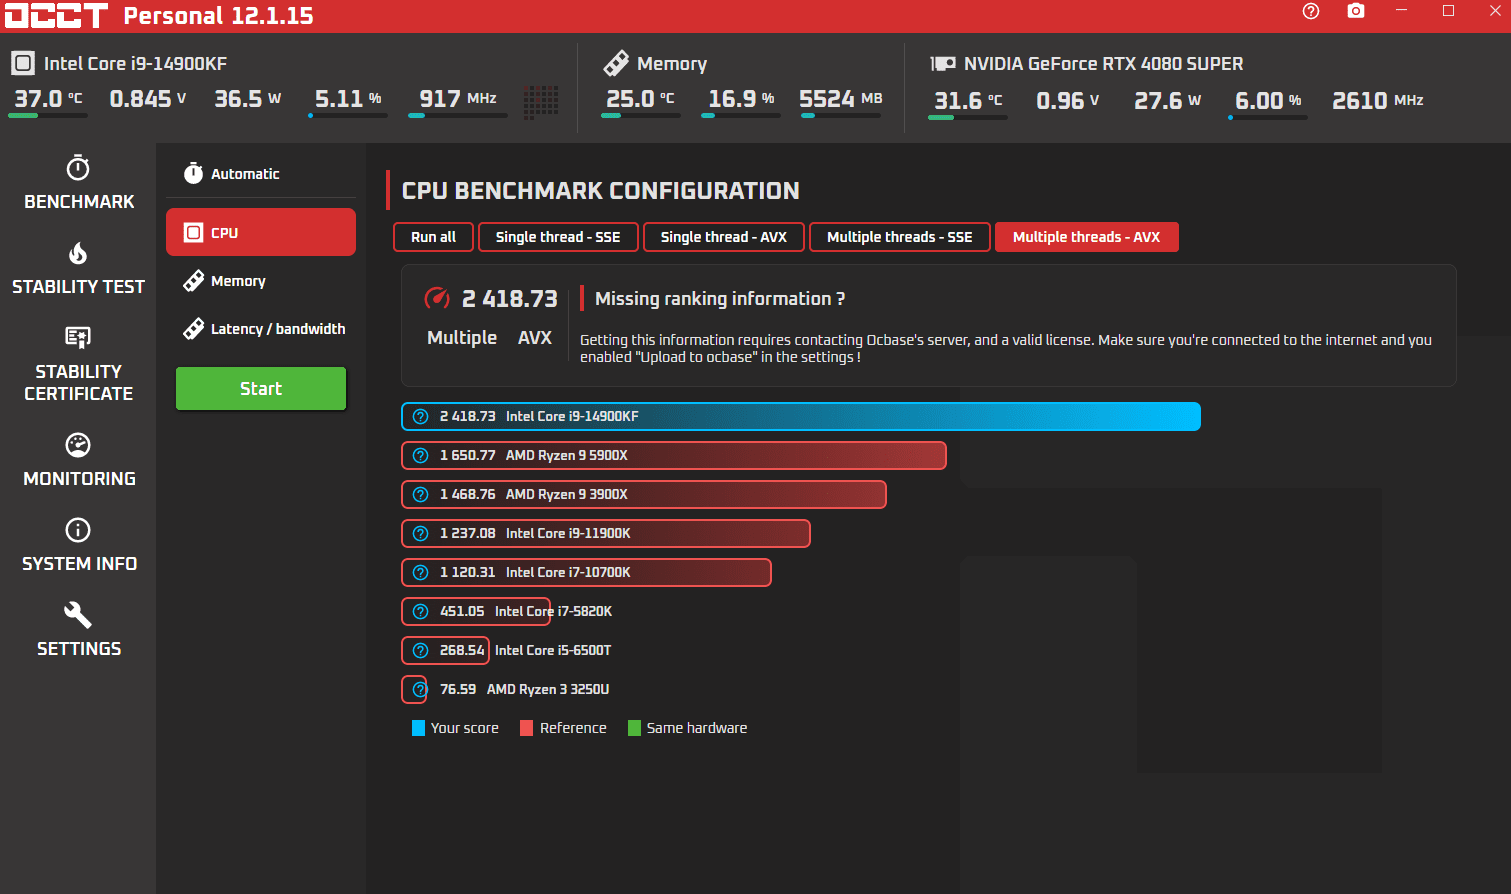Click the 1 120.31 score value
This screenshot has height=894, width=1511.
click(x=468, y=573)
